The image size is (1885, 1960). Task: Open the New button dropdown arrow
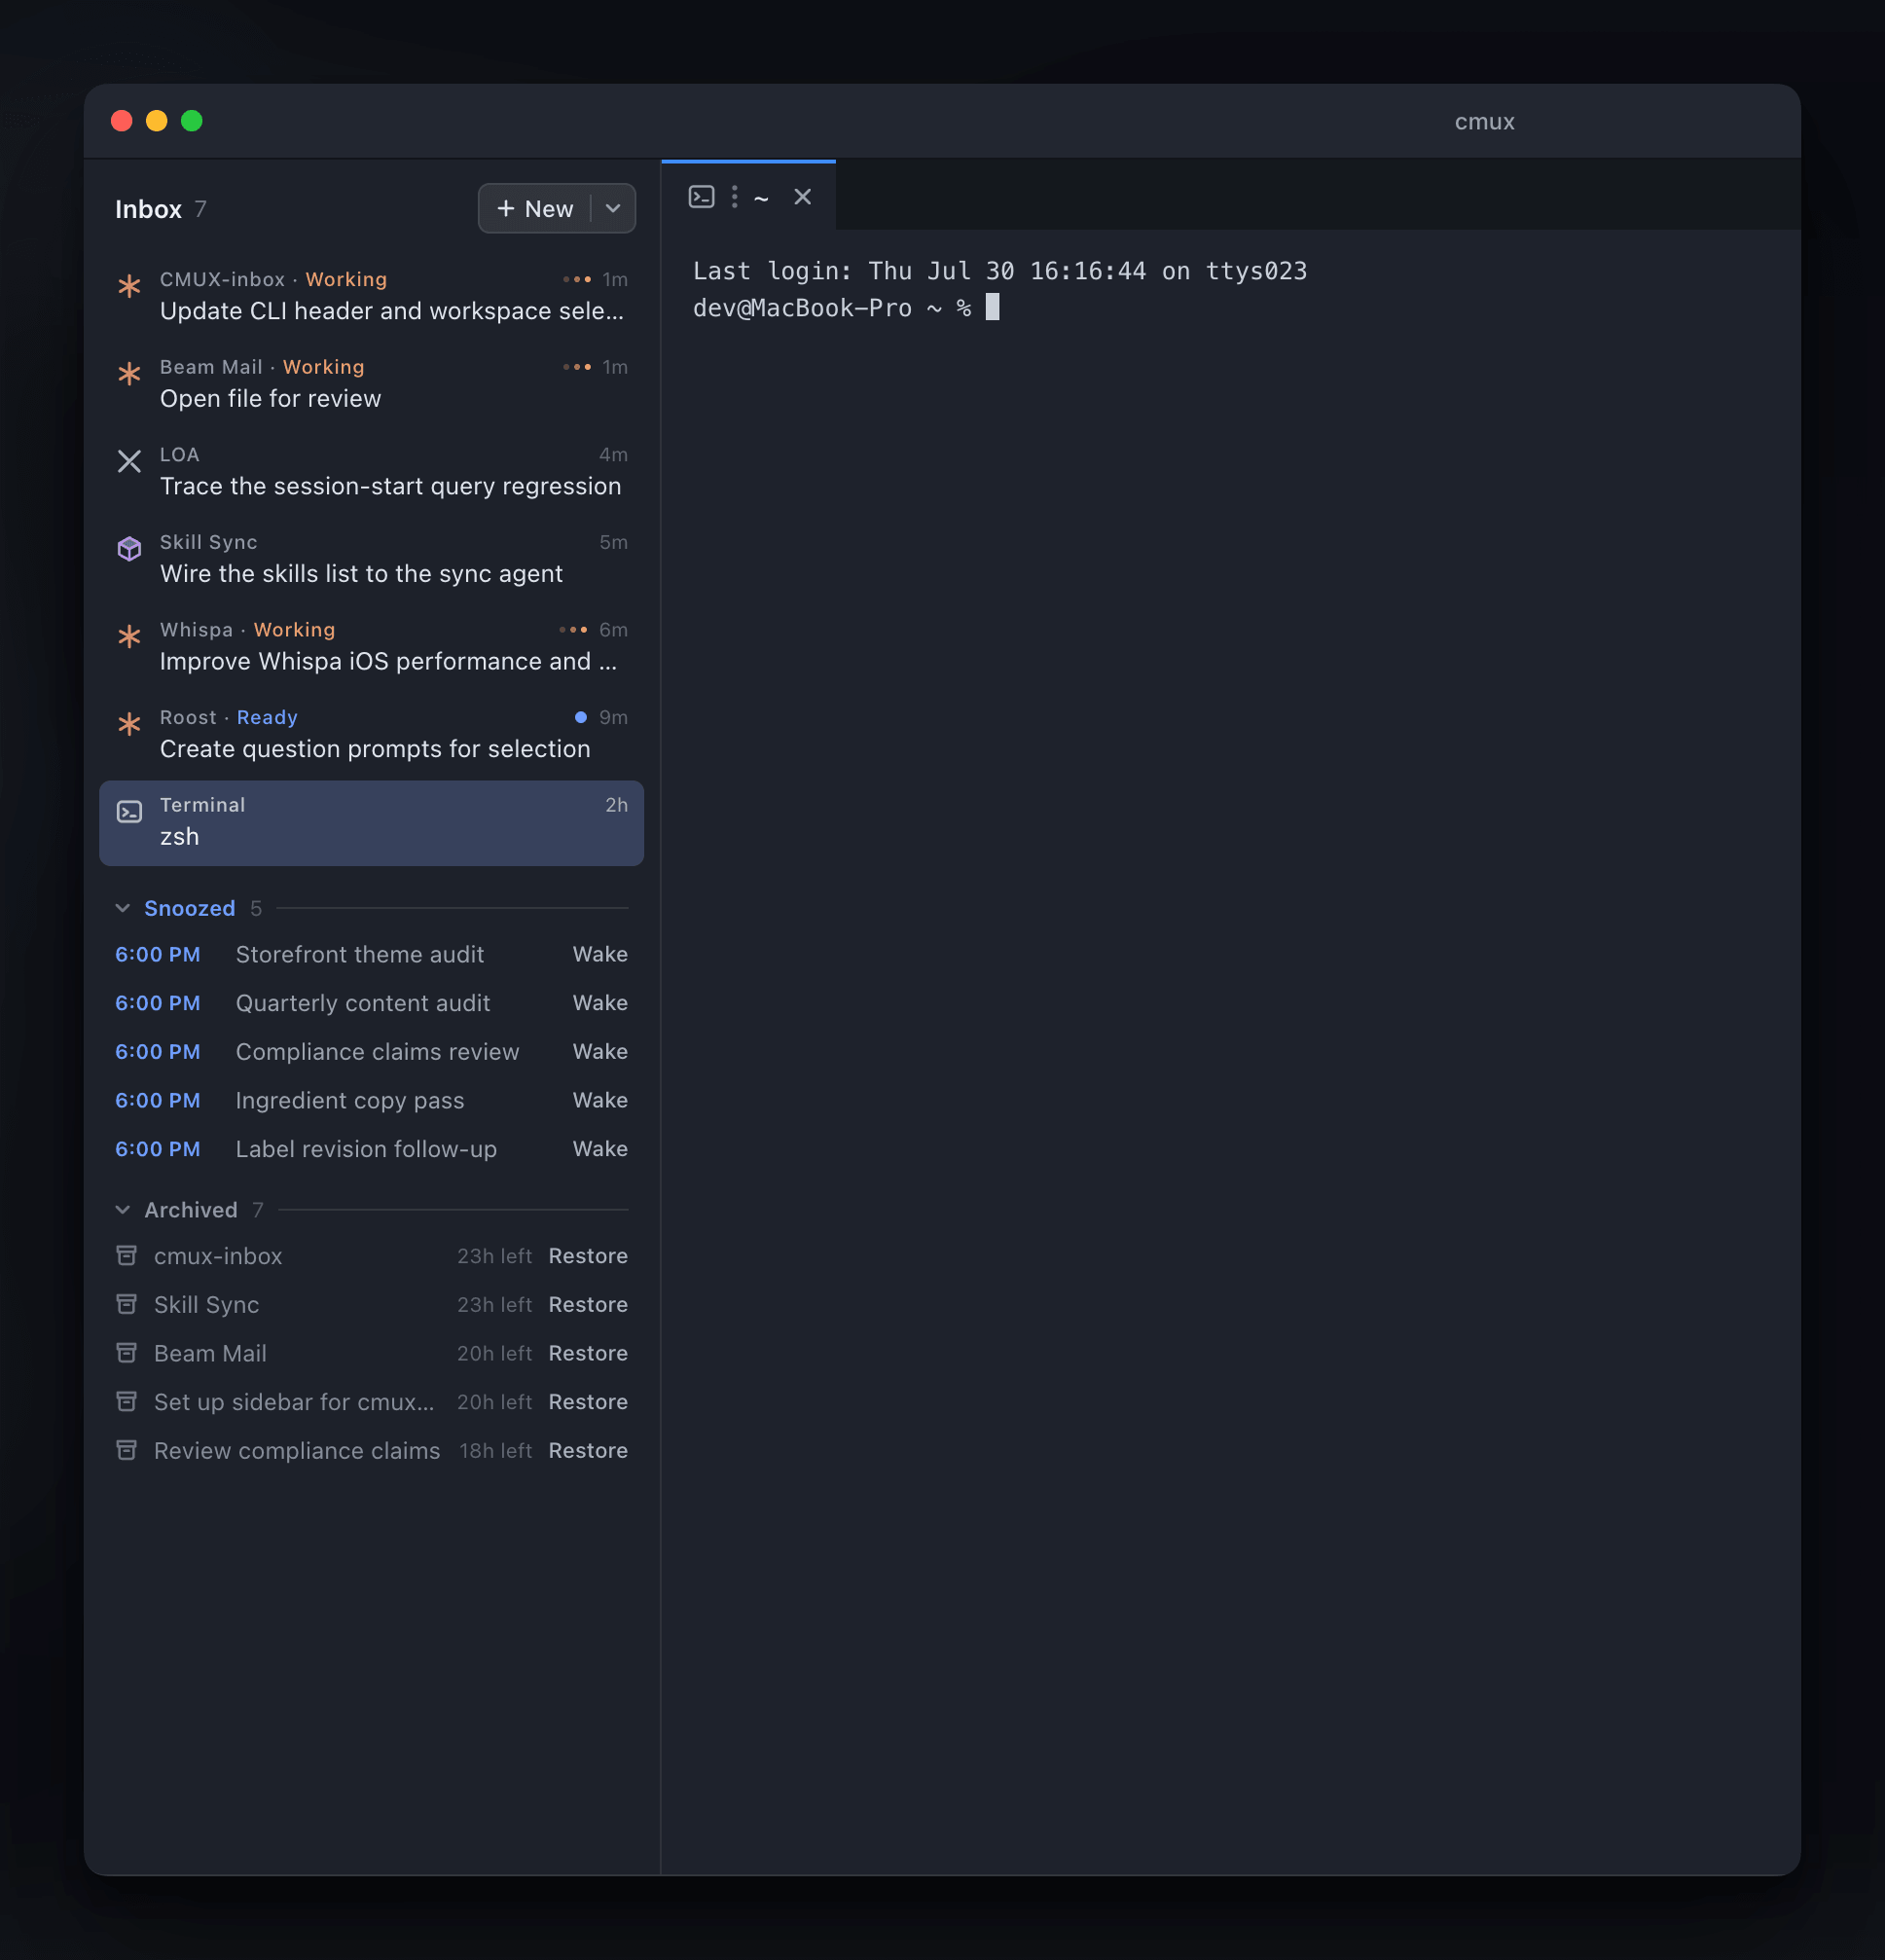tap(613, 209)
